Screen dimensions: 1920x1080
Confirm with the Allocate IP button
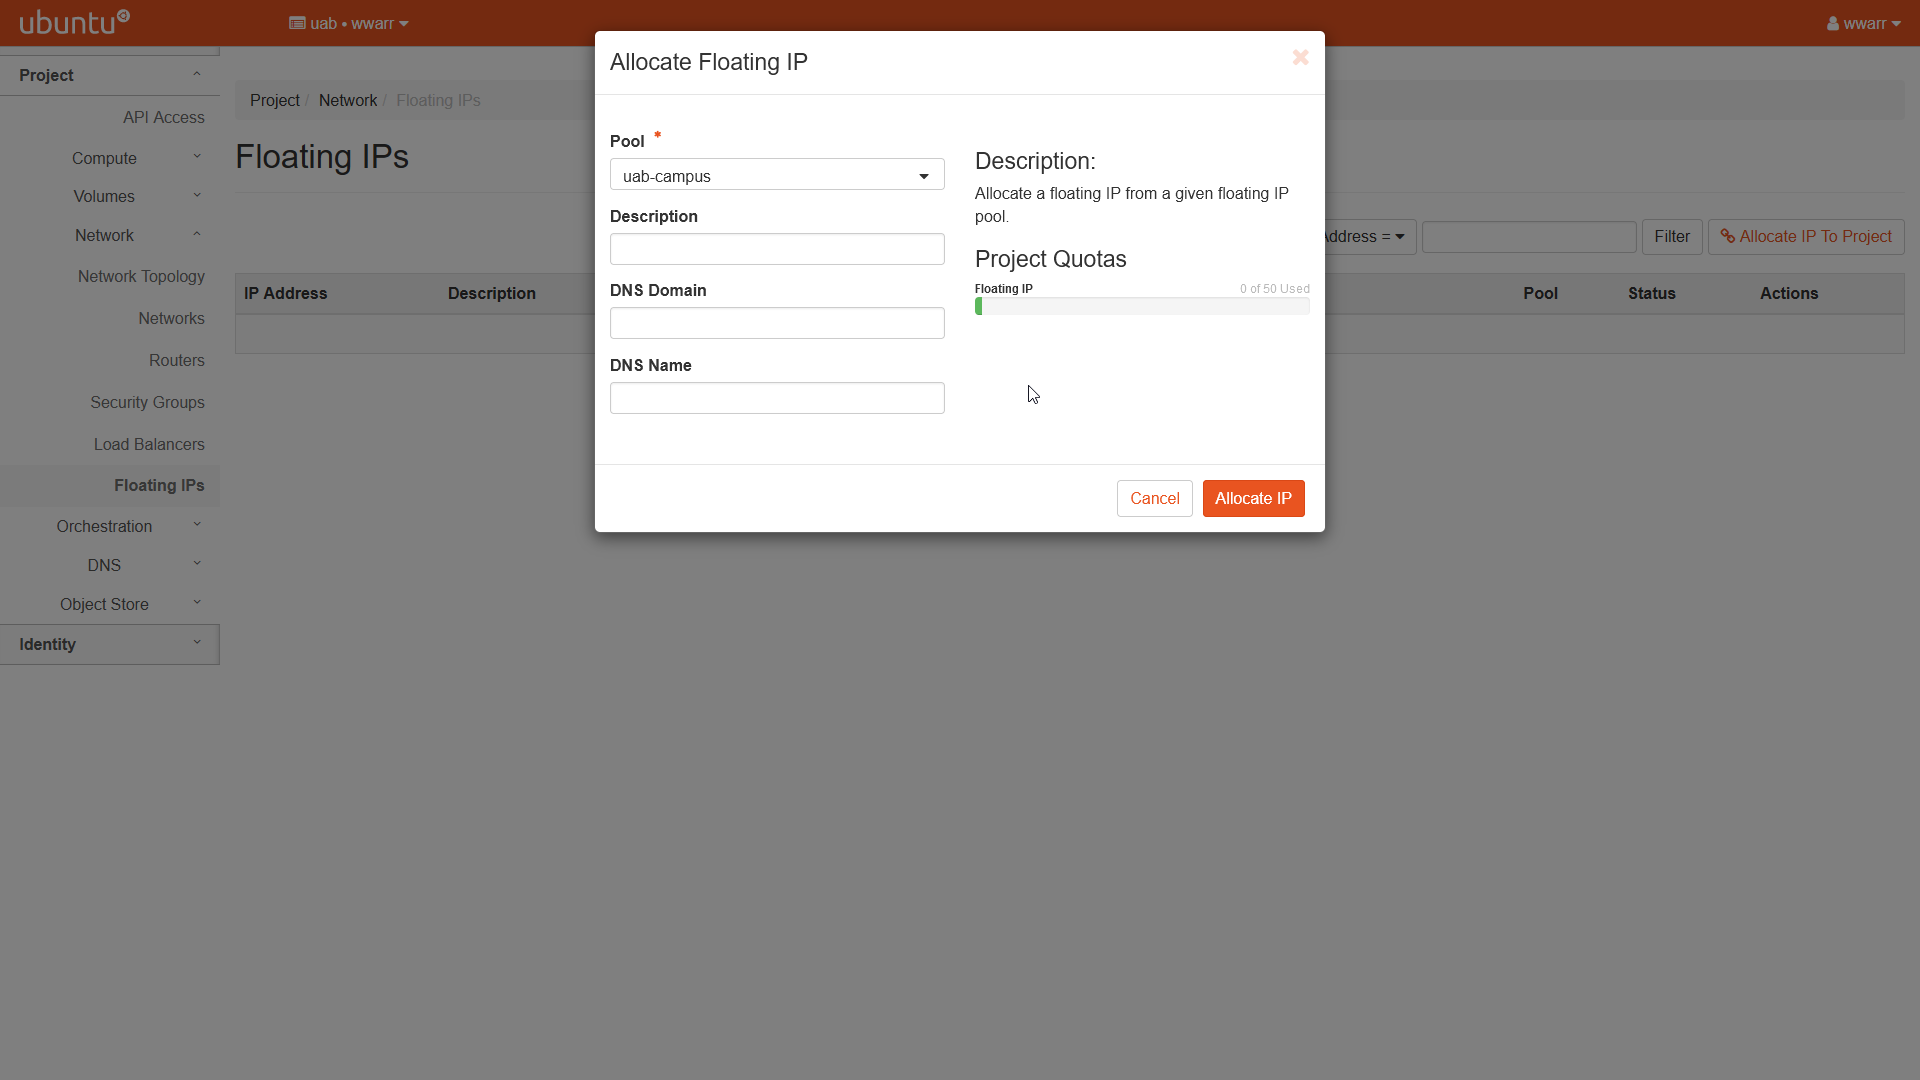tap(1253, 498)
